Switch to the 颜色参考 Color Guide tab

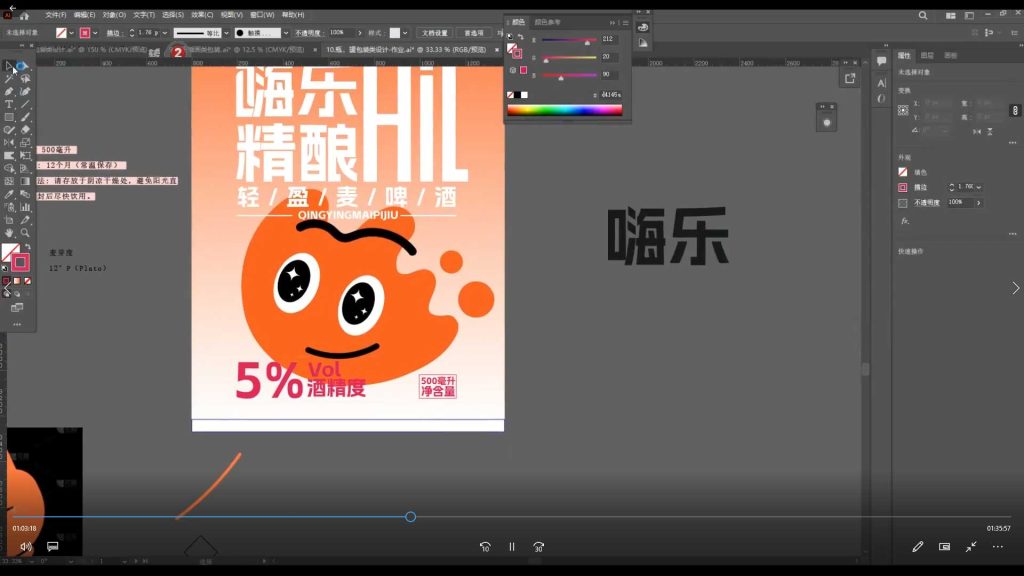pos(547,22)
